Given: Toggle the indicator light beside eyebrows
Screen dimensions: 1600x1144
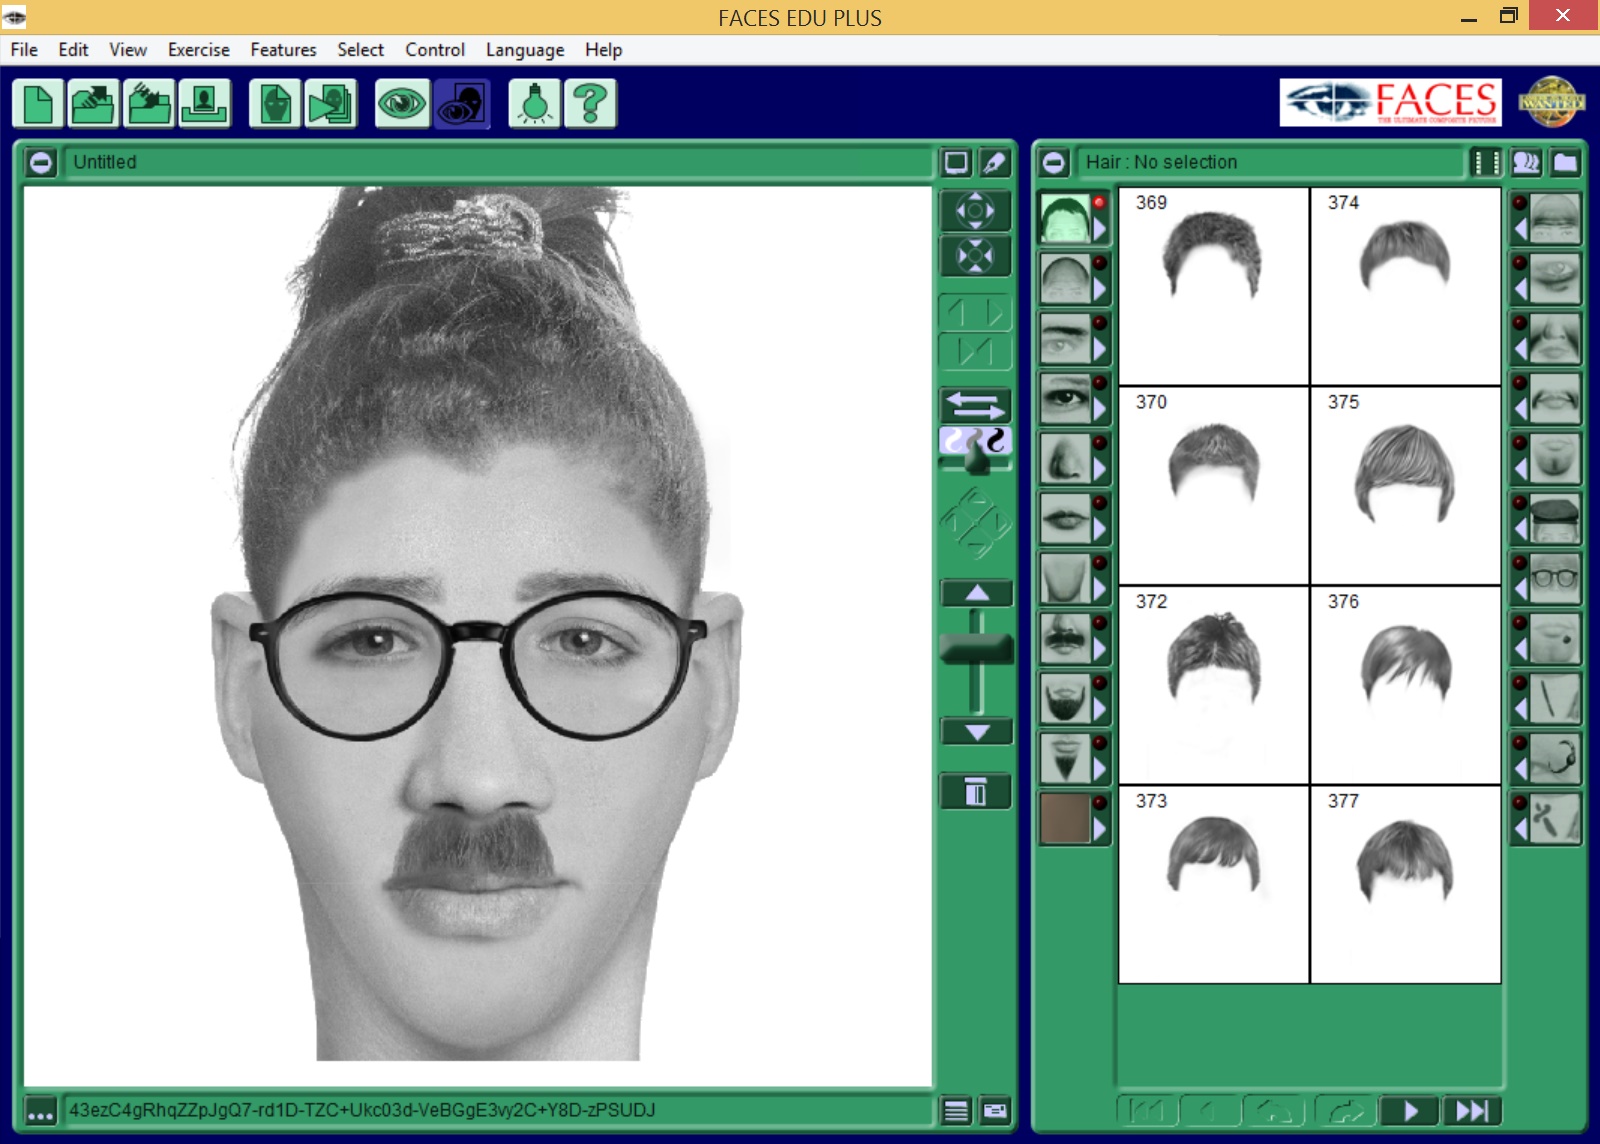Looking at the screenshot, I should tap(1099, 322).
